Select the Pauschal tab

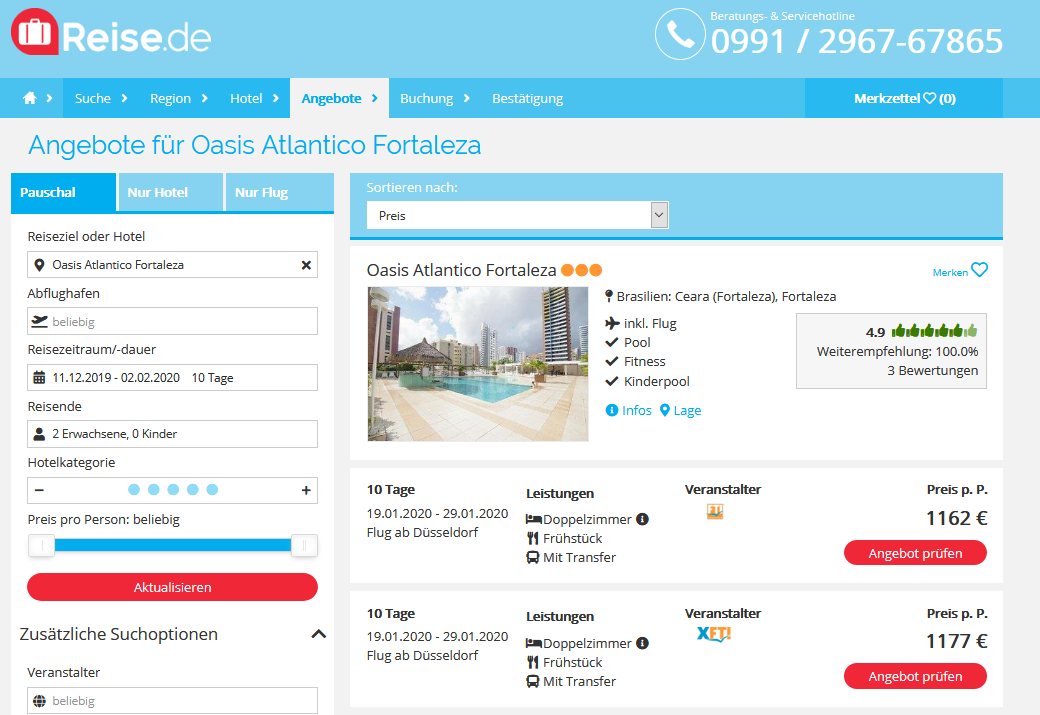63,192
